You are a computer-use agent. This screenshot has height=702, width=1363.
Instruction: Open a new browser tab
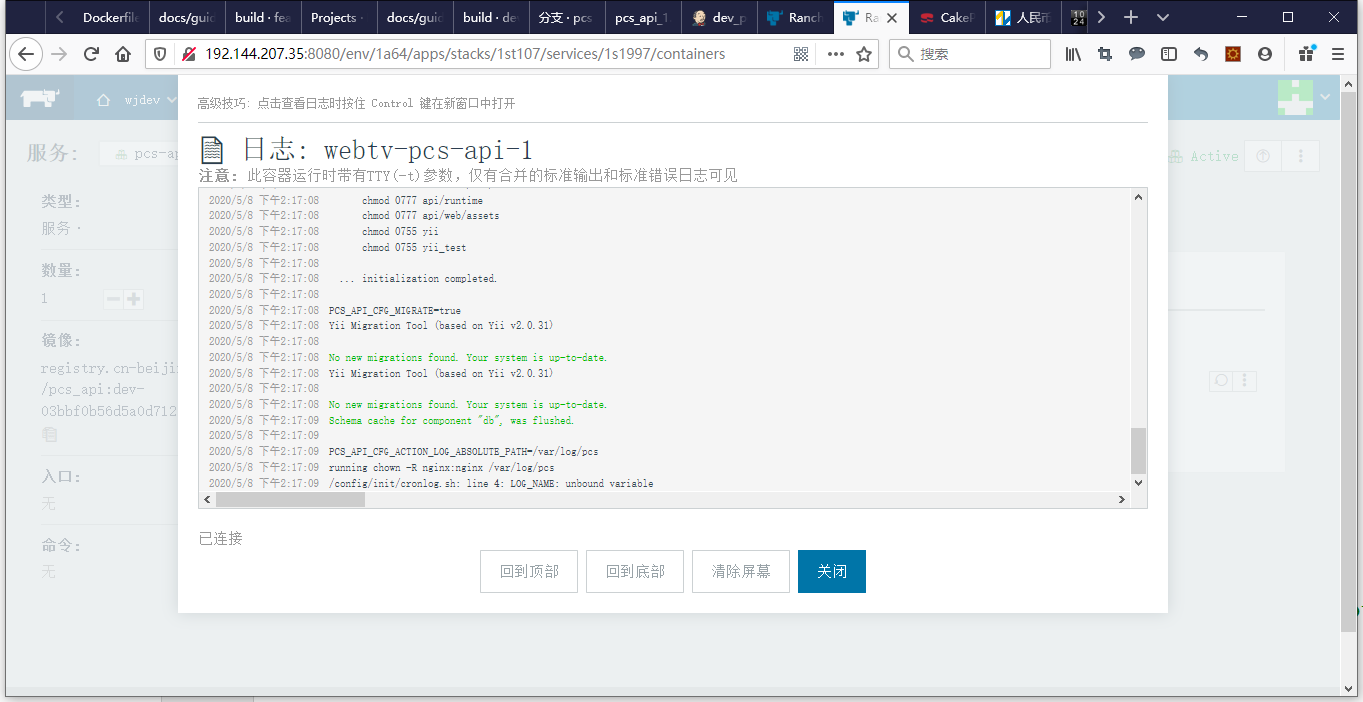click(1131, 17)
